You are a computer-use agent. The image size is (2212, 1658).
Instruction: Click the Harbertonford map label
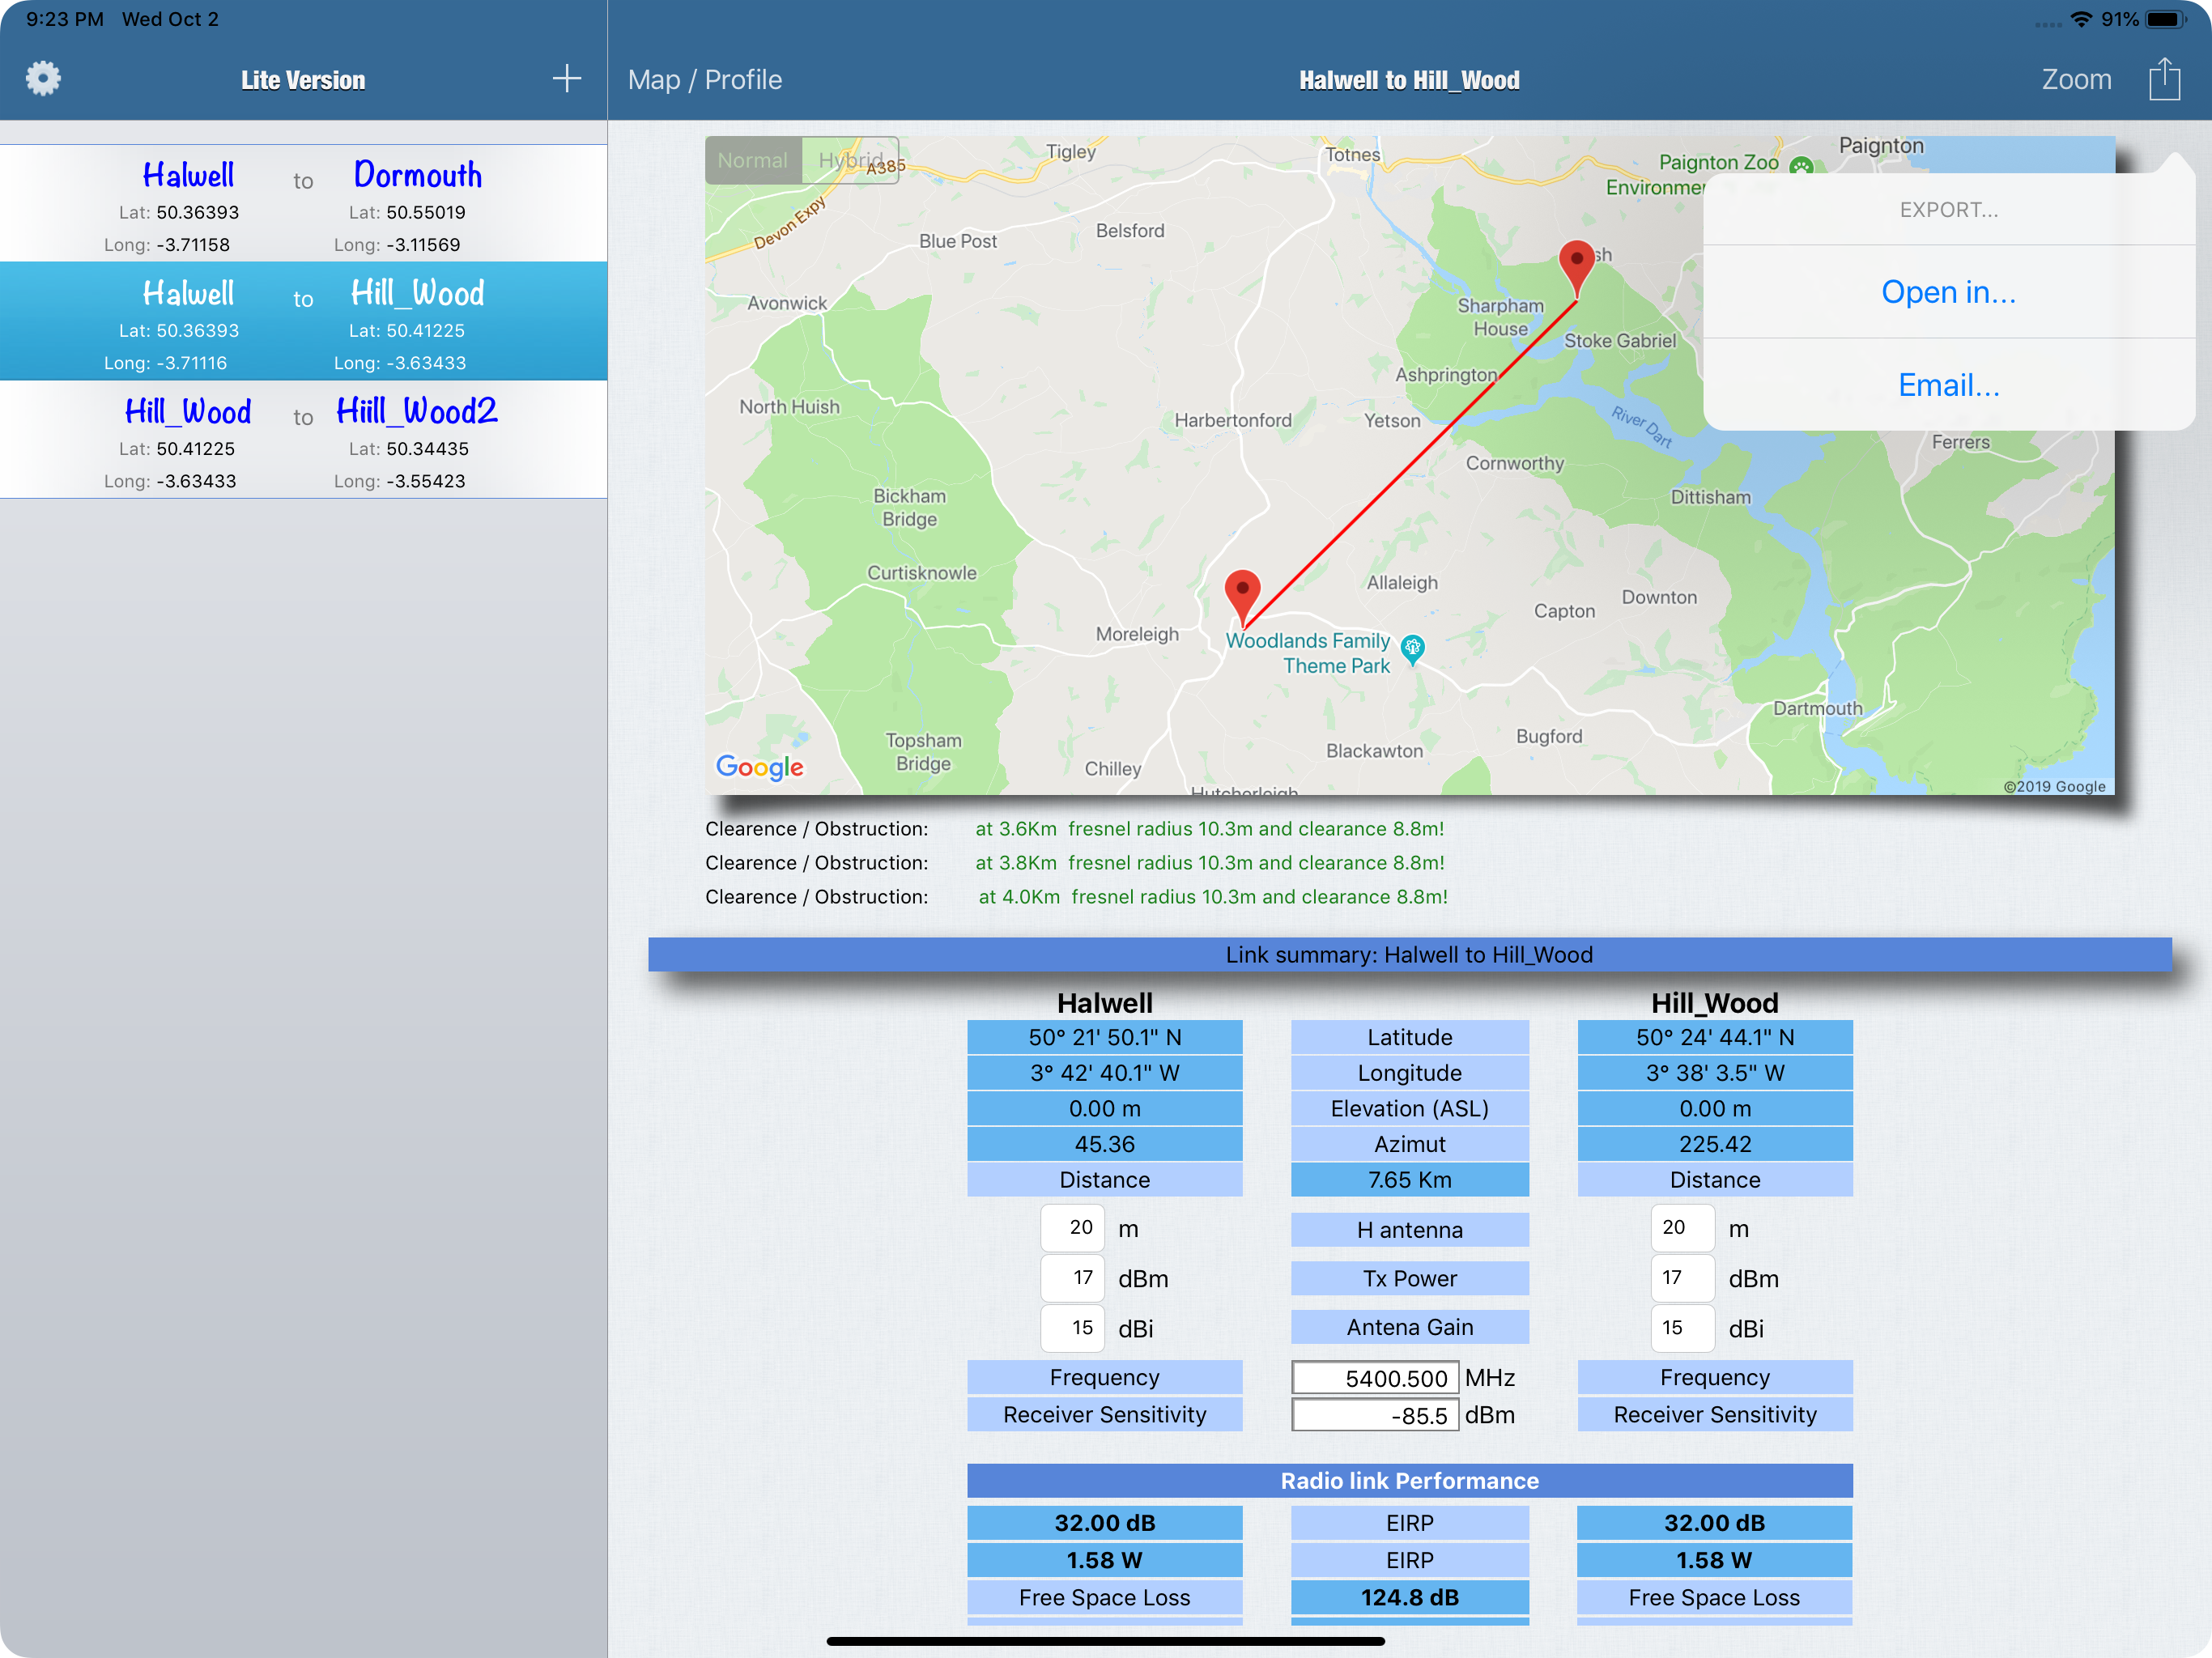1232,420
